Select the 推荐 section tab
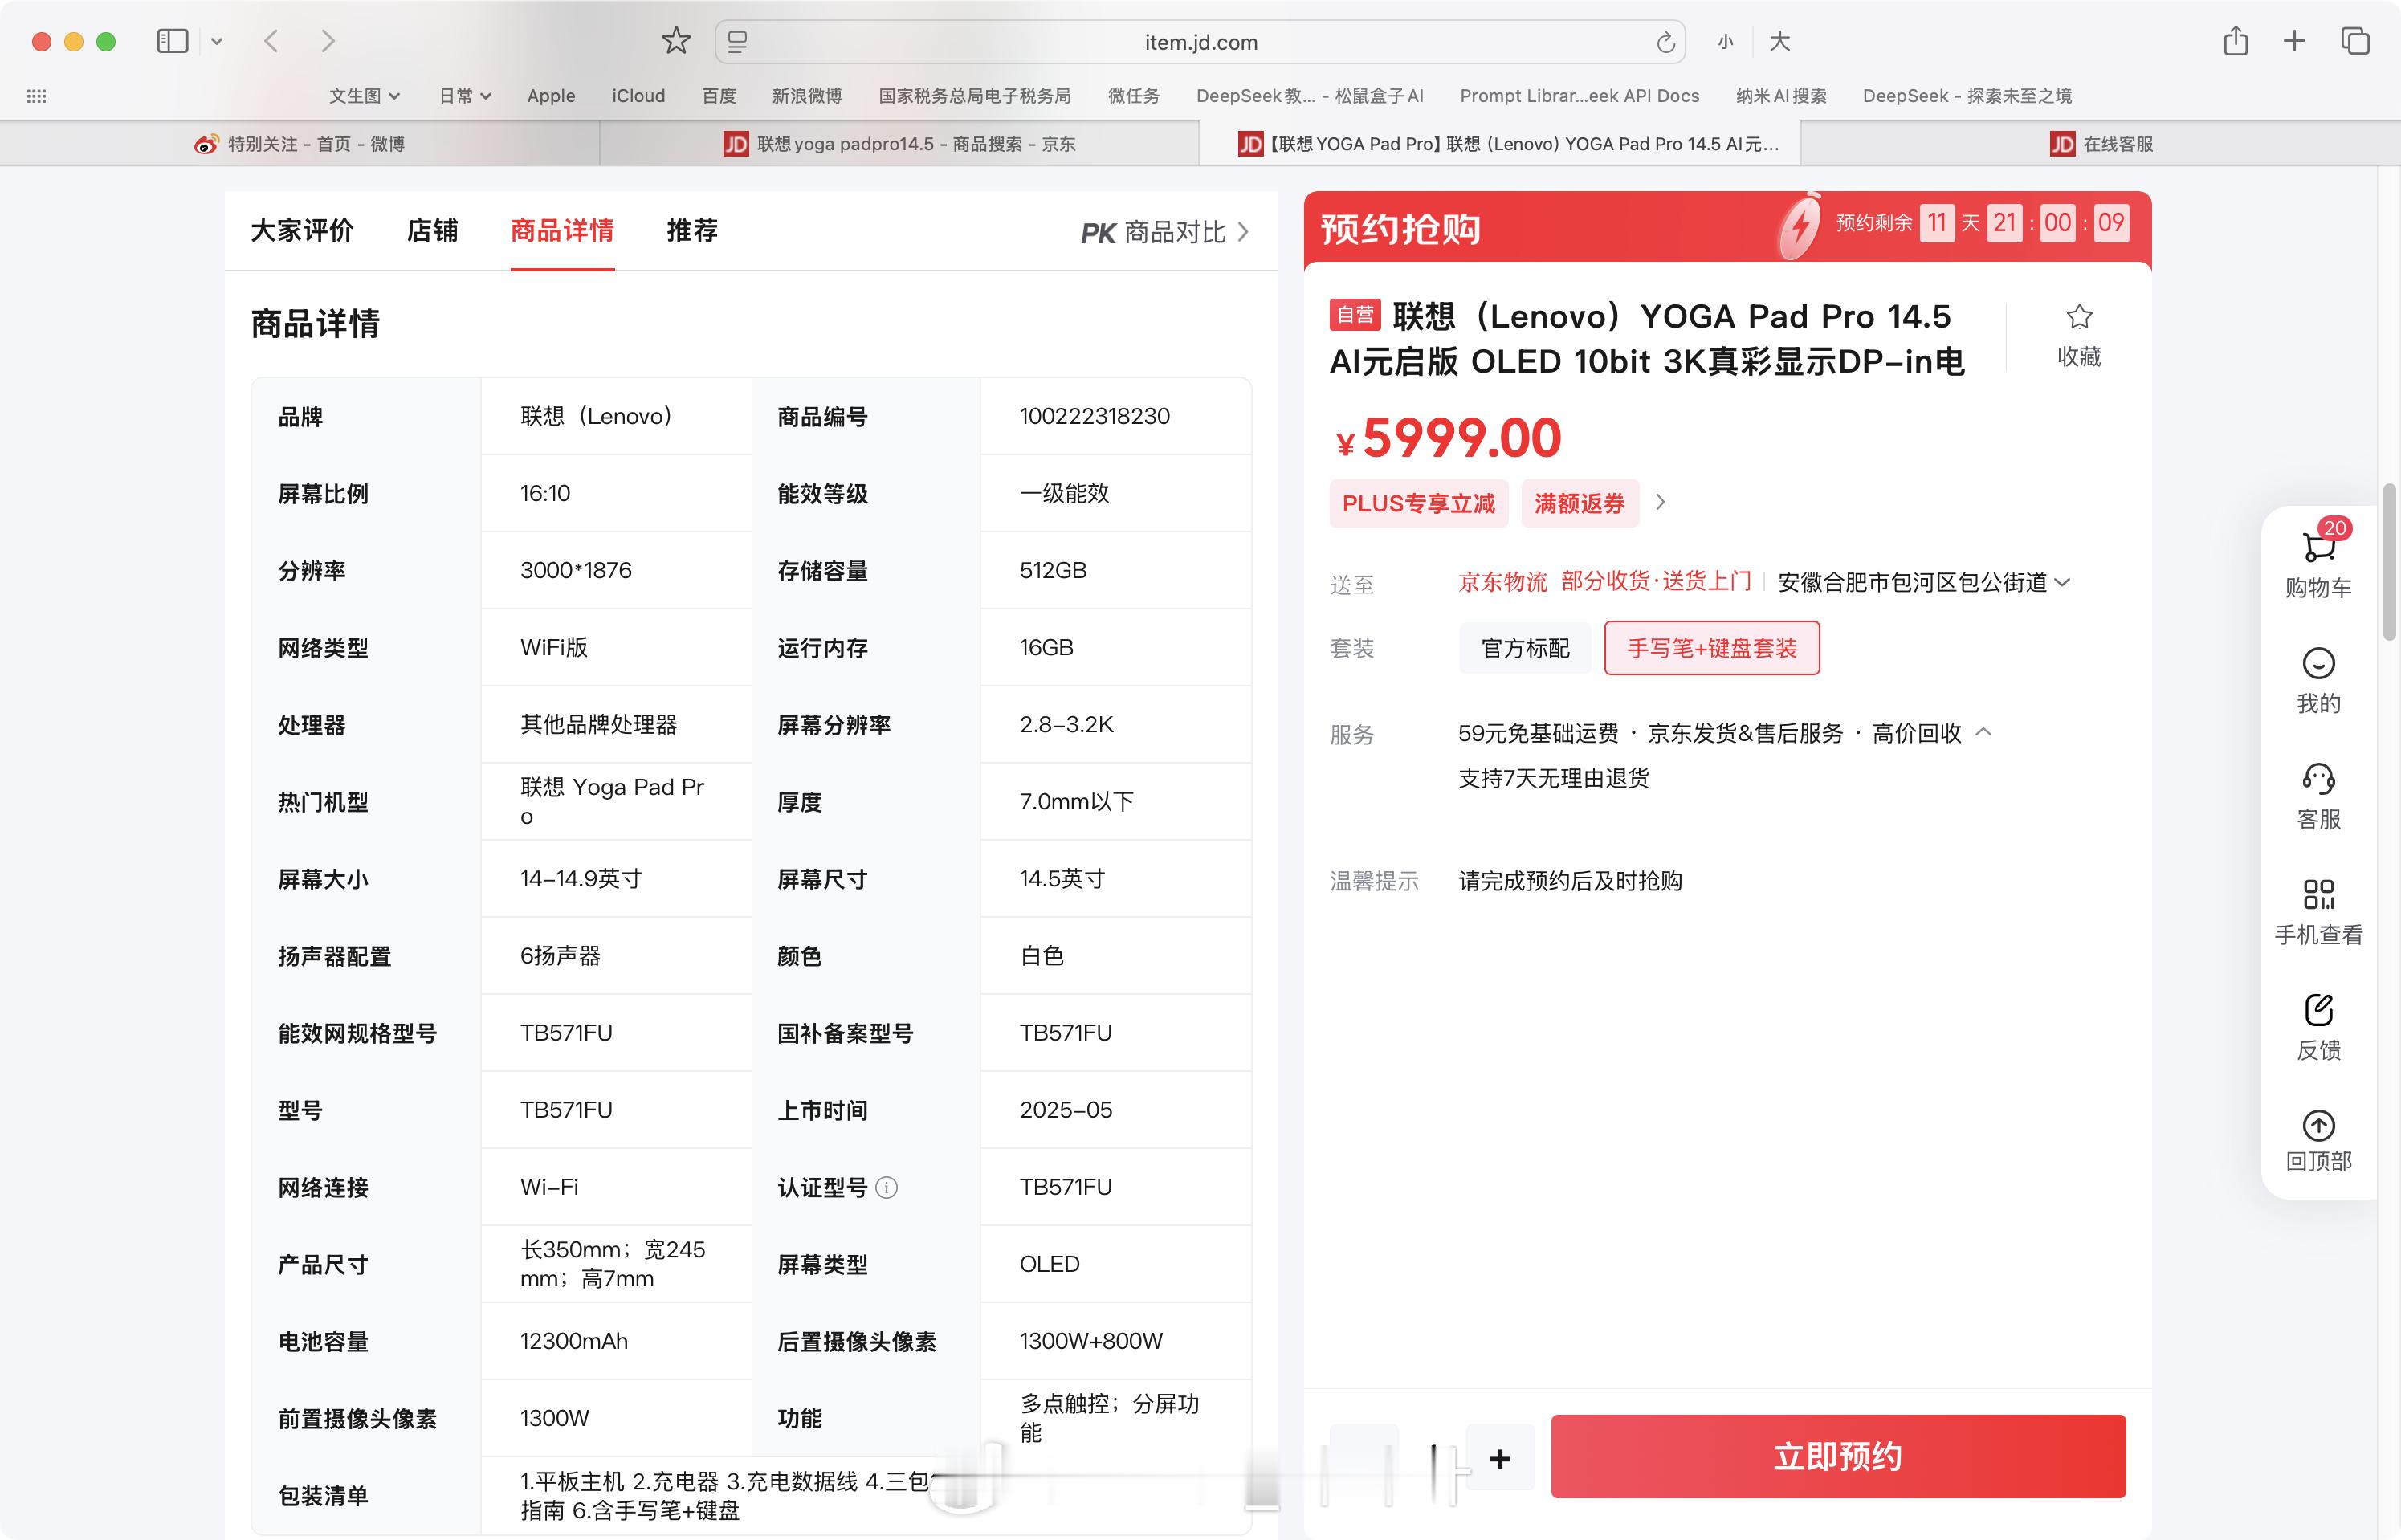This screenshot has width=2401, height=1540. 692,231
